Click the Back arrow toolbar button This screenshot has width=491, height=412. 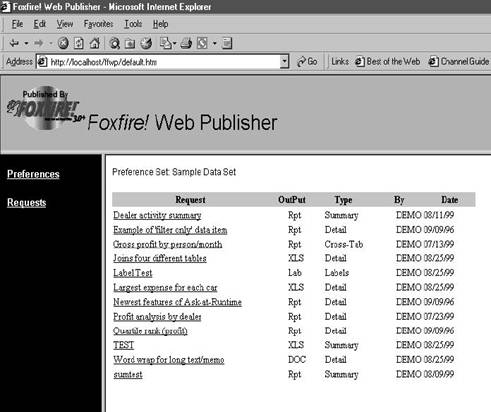14,43
